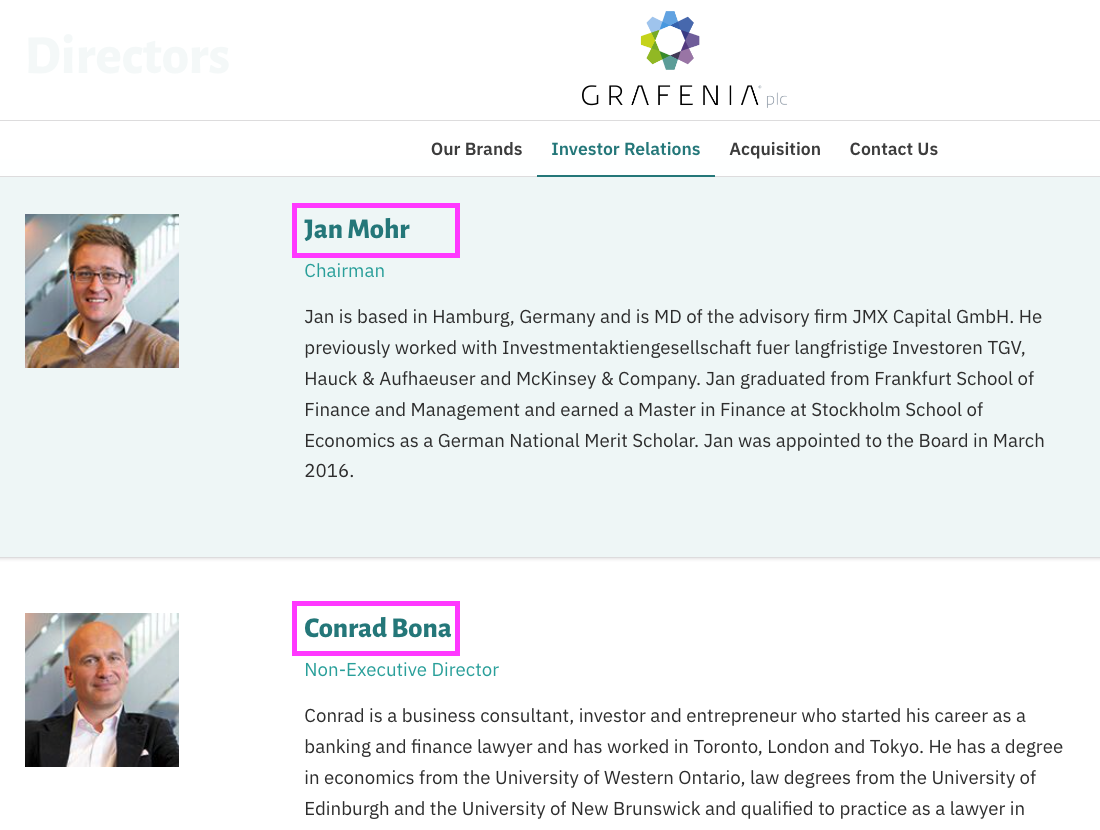Click the colorful Grafenia flower logo

tap(670, 40)
